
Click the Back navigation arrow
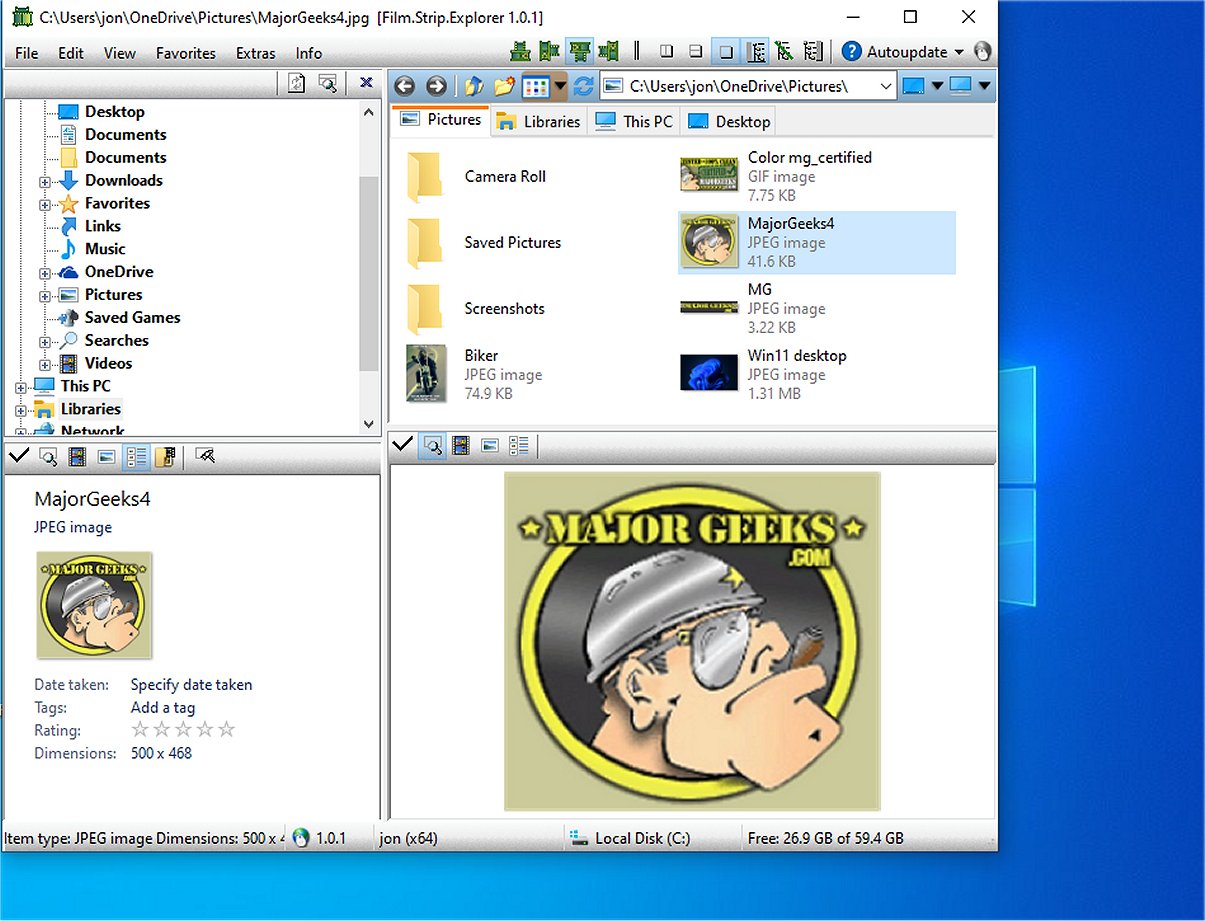(404, 86)
